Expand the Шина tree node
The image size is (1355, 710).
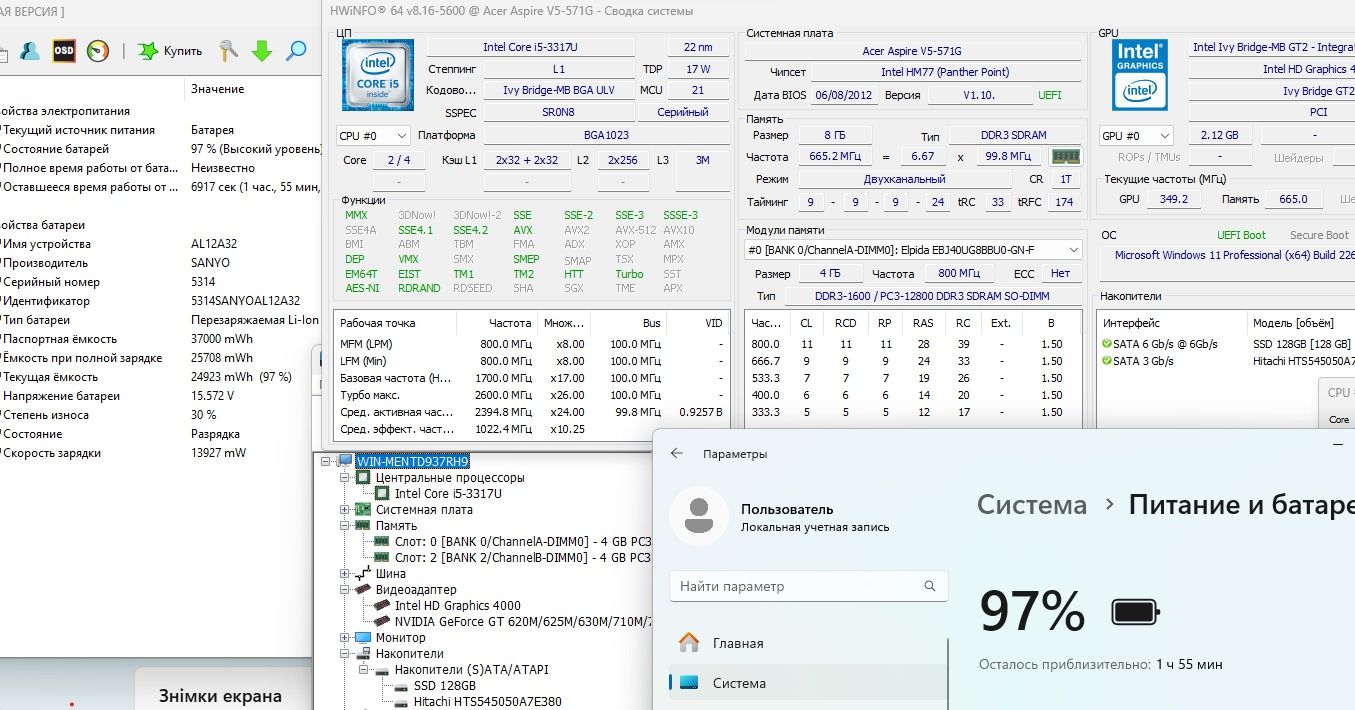coord(346,573)
